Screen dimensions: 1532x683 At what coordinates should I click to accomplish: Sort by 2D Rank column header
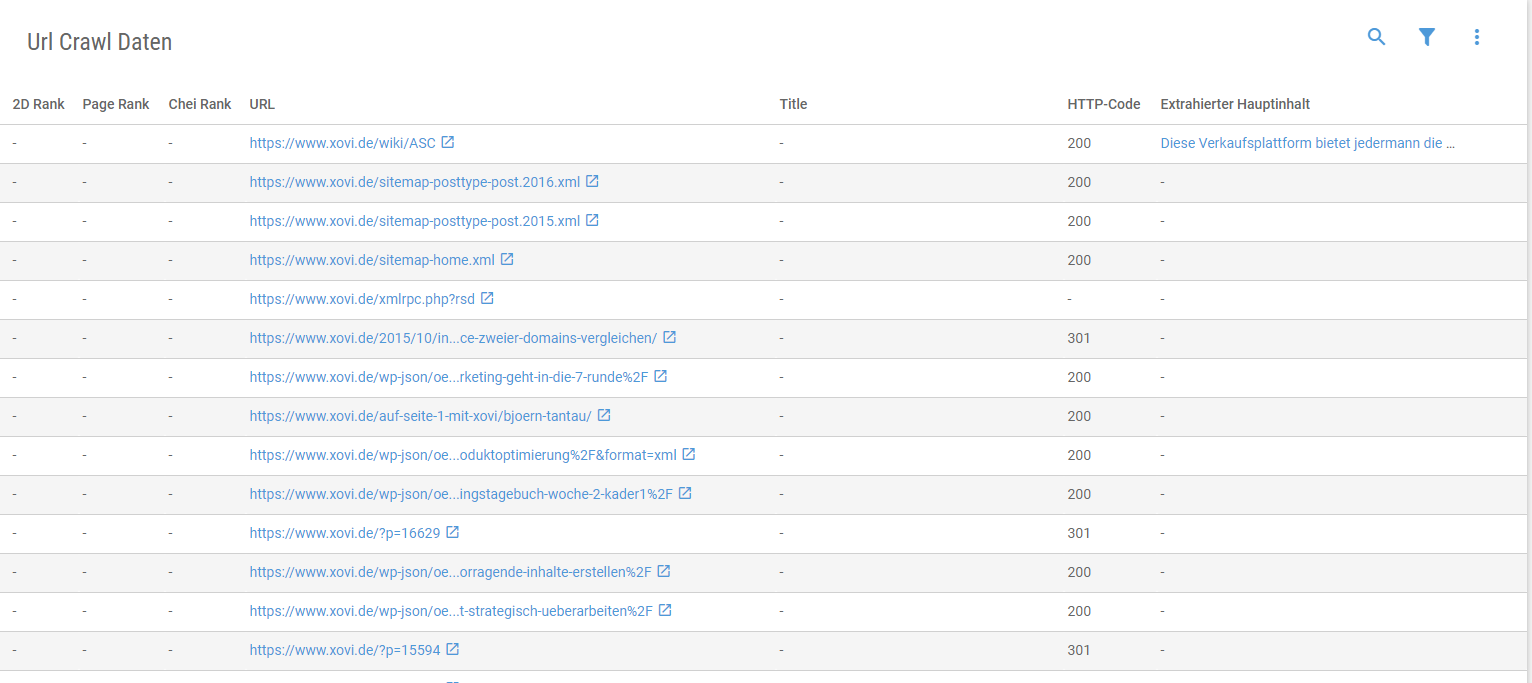tap(38, 104)
